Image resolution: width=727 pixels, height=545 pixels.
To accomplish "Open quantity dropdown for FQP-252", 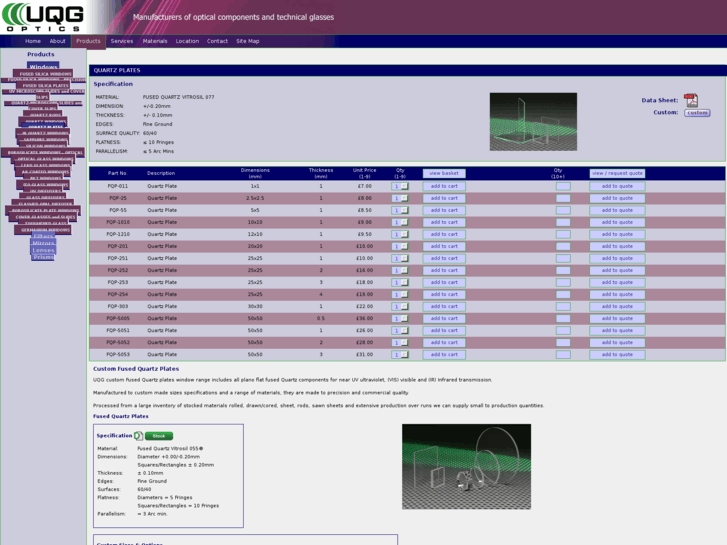I will click(400, 271).
